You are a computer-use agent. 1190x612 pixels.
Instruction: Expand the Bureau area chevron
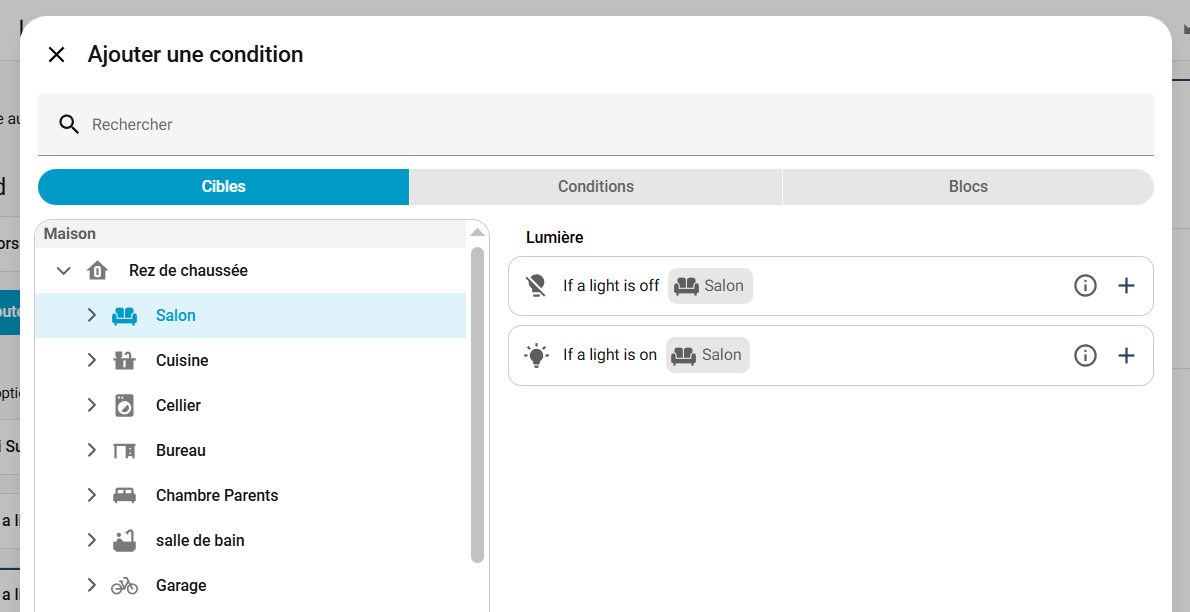coord(92,451)
